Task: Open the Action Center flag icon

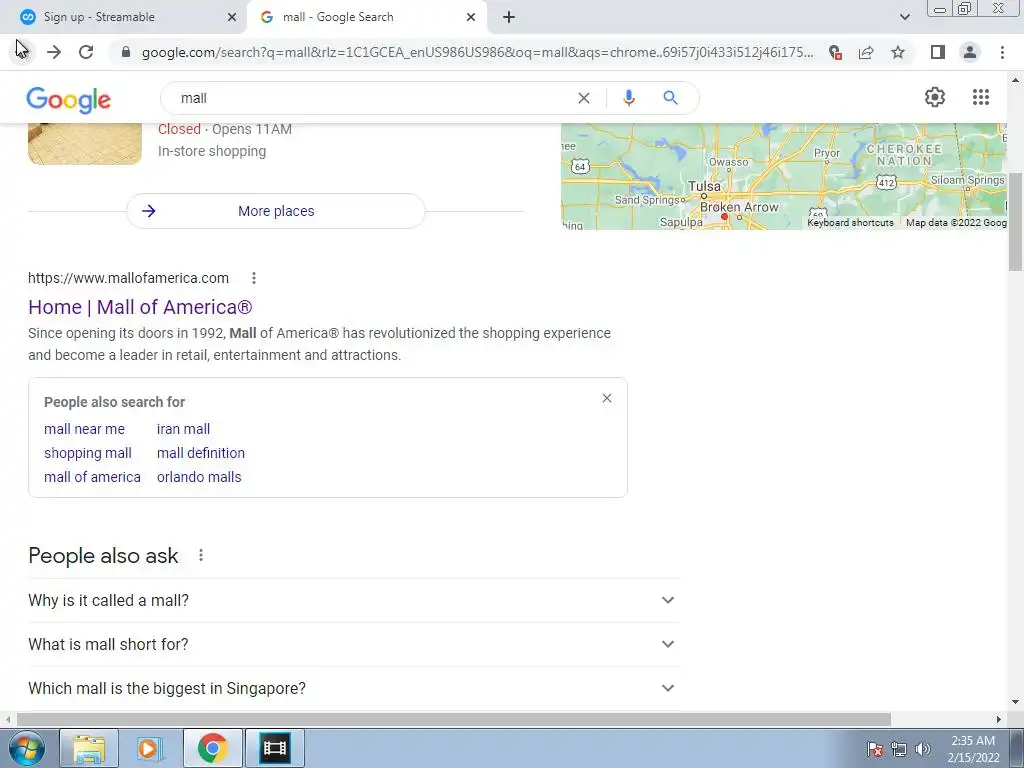Action: (874, 749)
